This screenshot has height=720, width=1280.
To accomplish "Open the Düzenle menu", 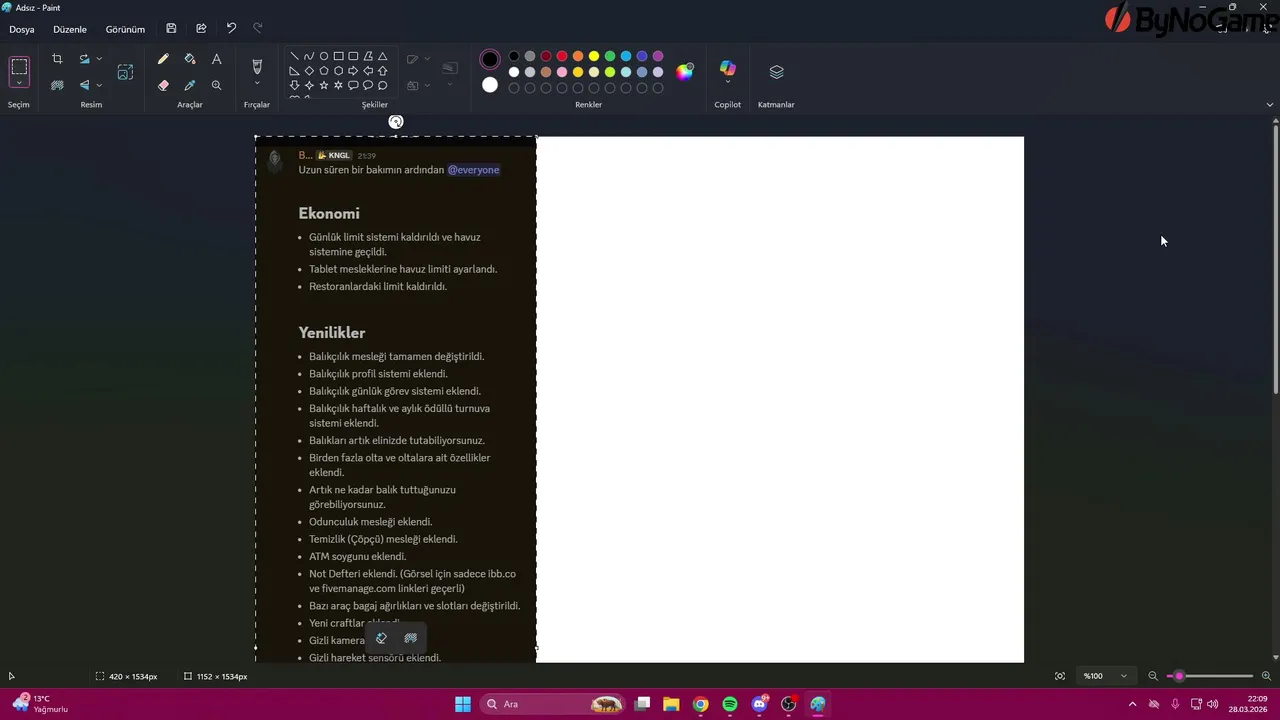I will (70, 29).
